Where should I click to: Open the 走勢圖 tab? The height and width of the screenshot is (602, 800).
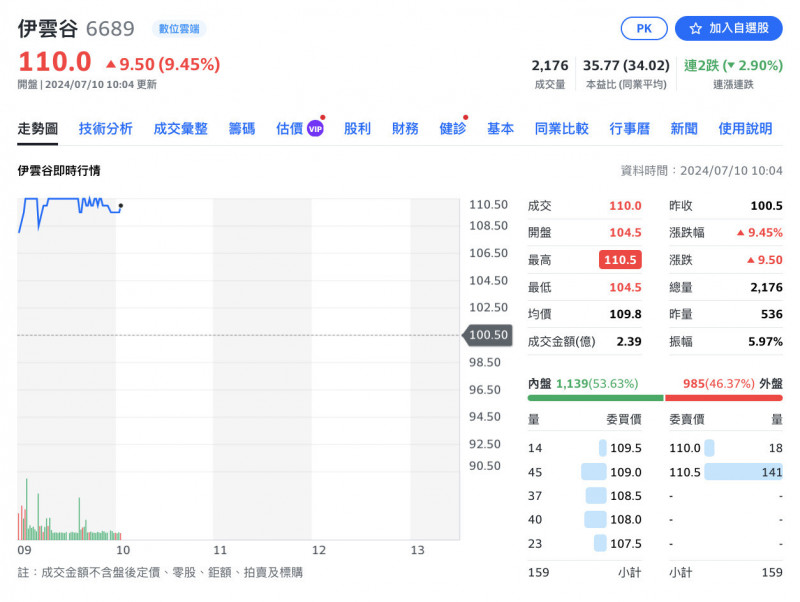coord(37,129)
